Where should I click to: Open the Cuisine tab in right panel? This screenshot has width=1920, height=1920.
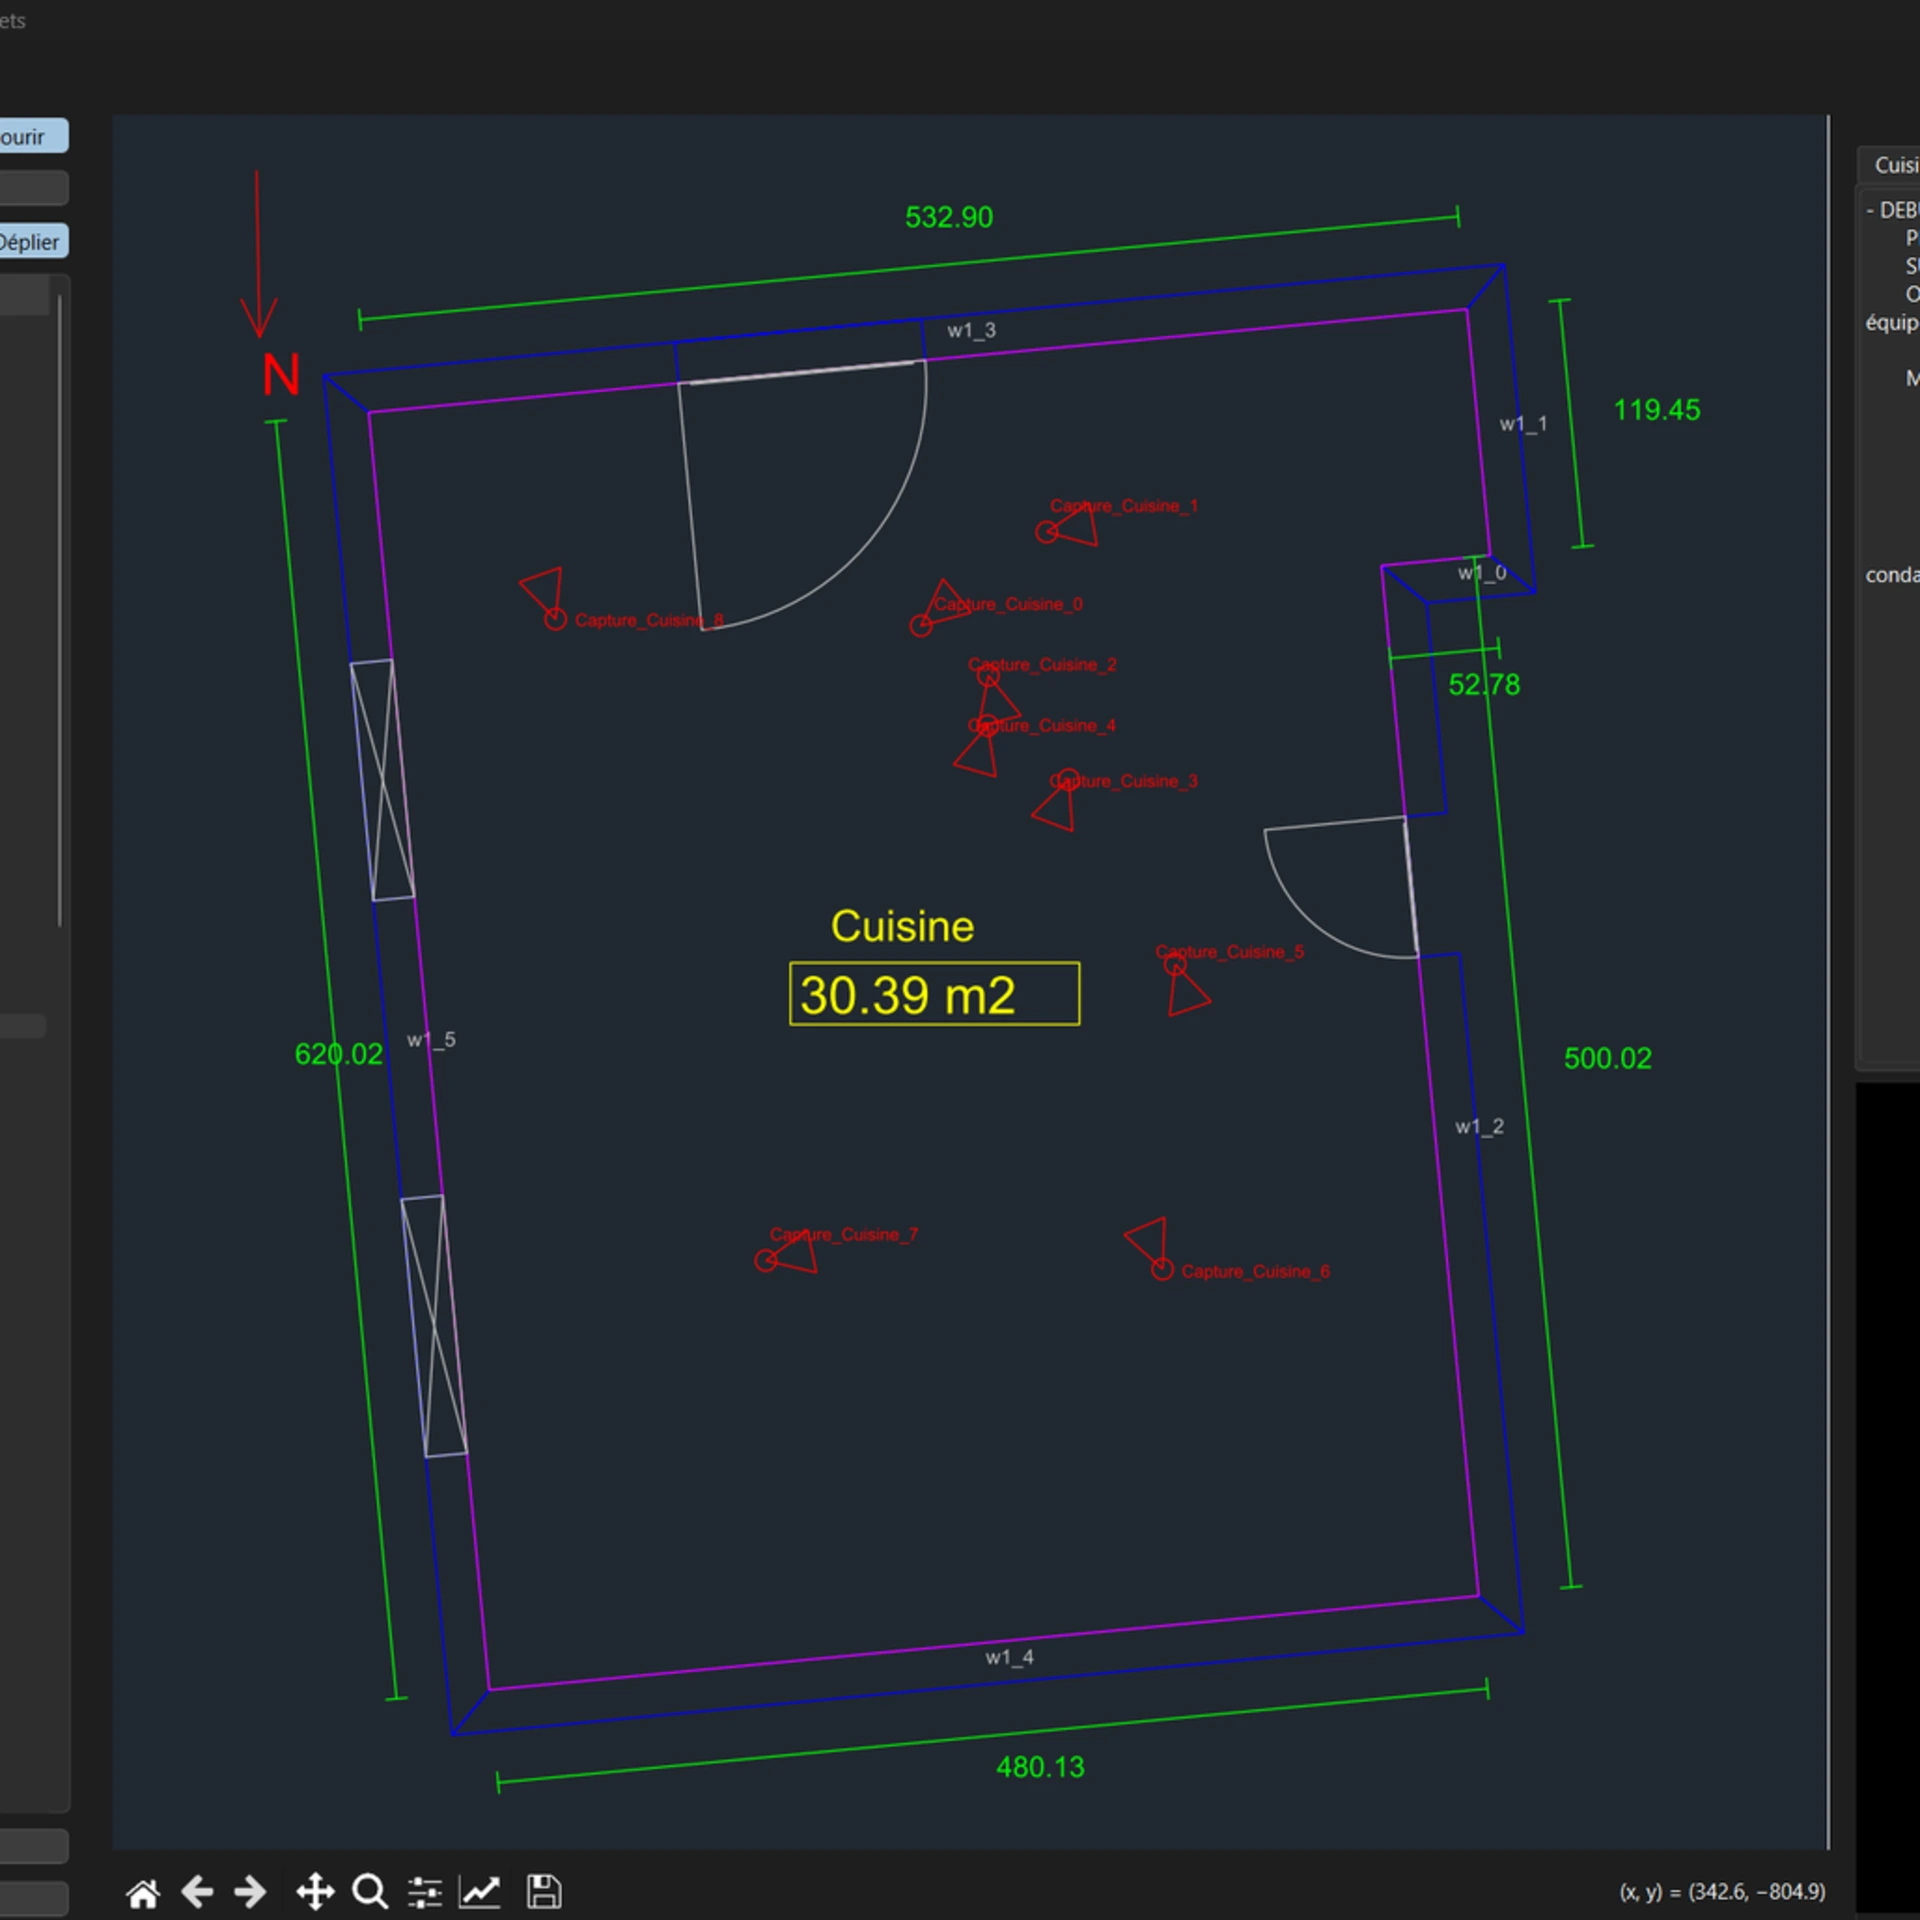[1893, 165]
